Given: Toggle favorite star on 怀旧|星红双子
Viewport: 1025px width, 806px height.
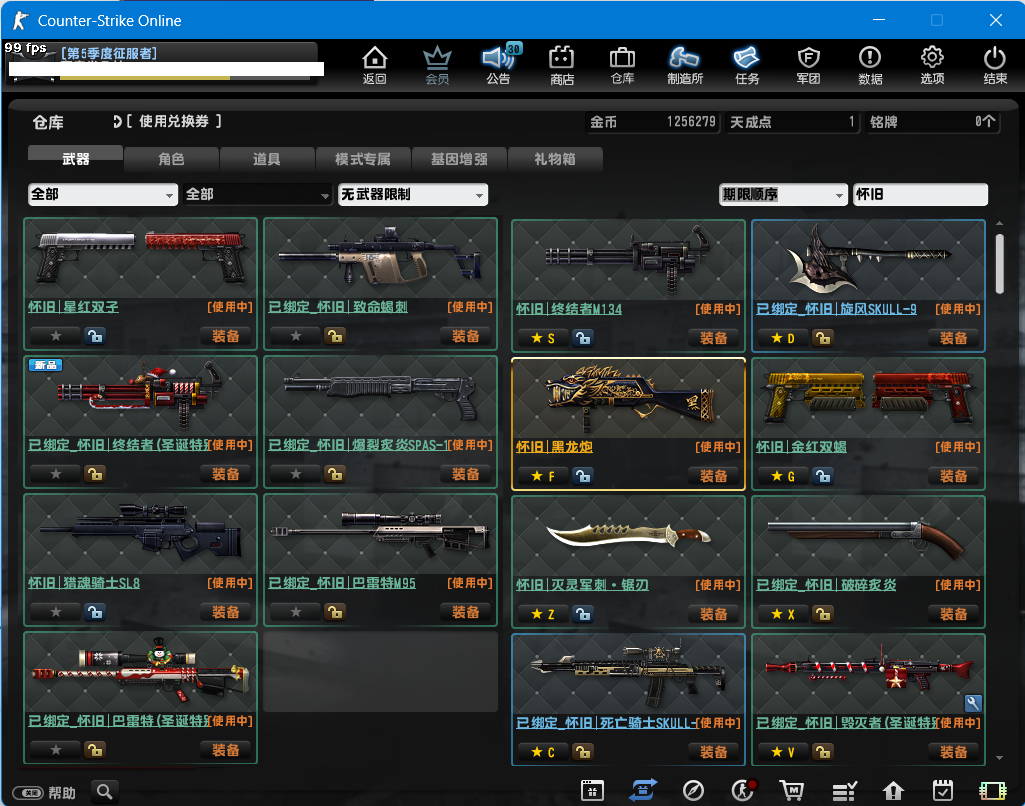Looking at the screenshot, I should (56, 336).
